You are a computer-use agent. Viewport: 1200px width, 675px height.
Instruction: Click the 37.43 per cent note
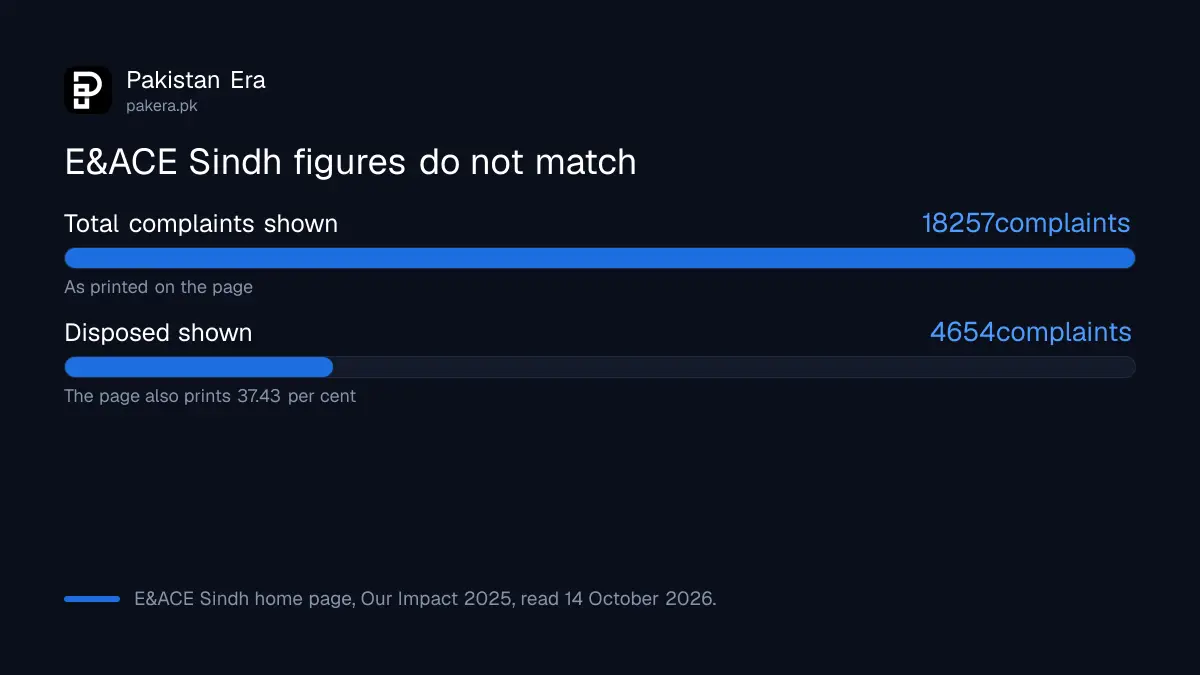point(210,396)
